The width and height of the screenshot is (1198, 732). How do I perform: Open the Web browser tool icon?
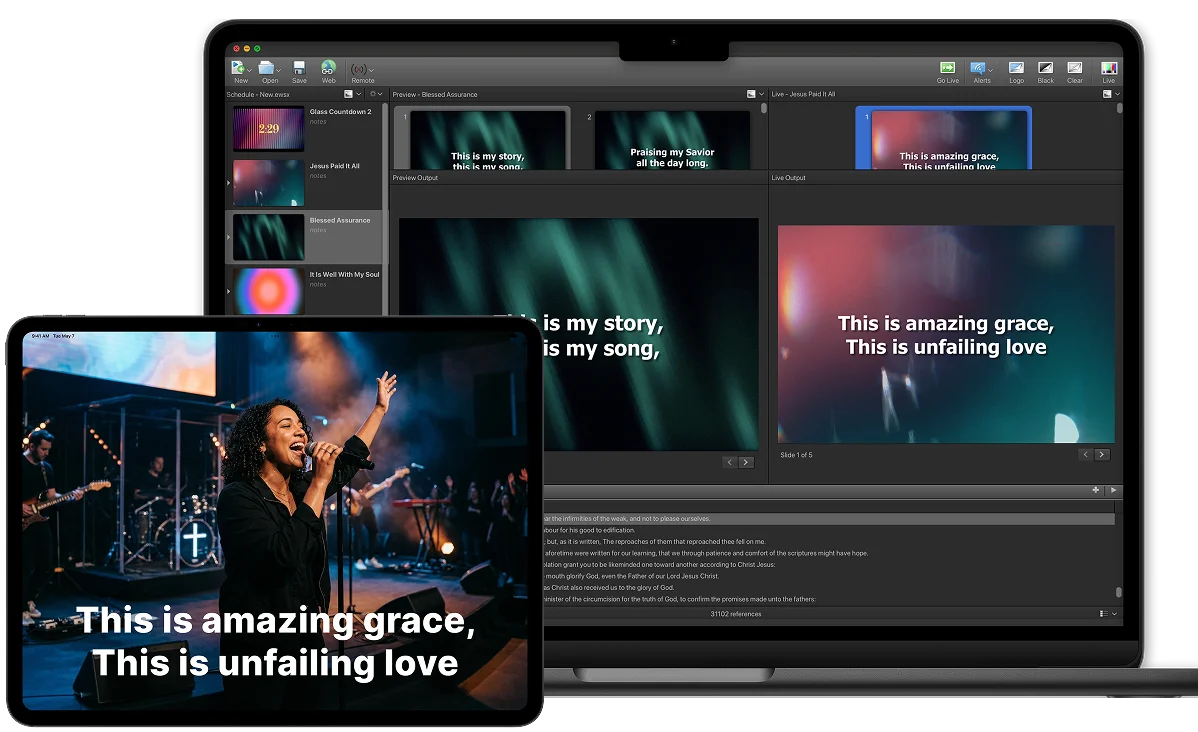328,66
